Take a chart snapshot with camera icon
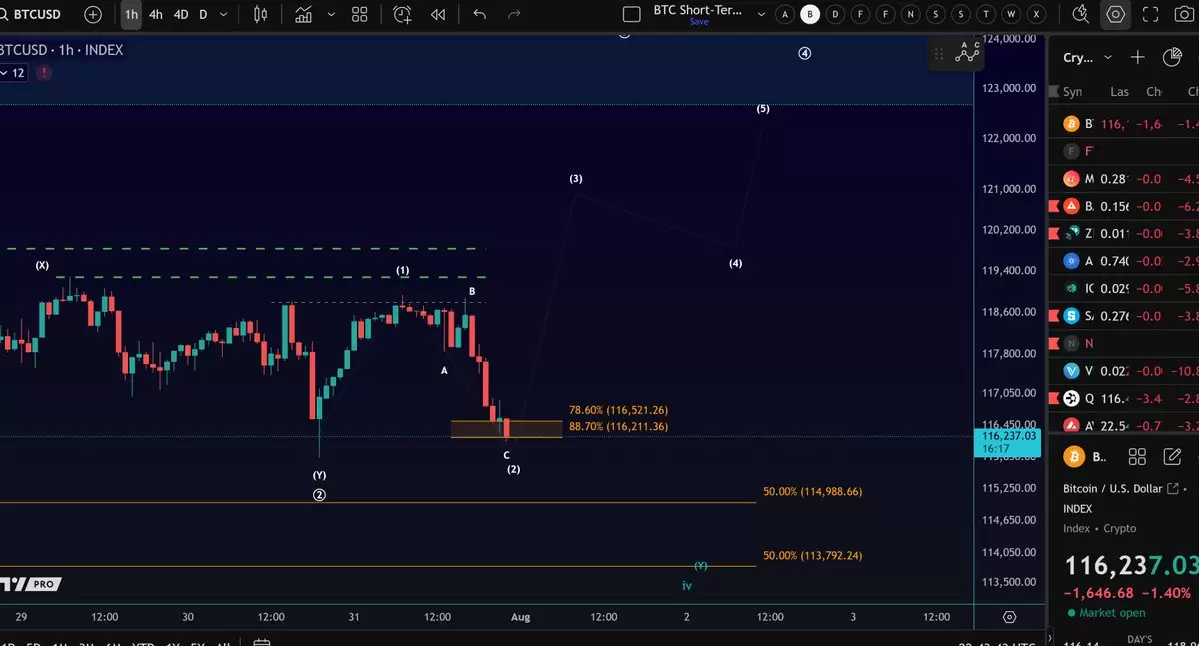Image resolution: width=1199 pixels, height=646 pixels. point(1184,15)
